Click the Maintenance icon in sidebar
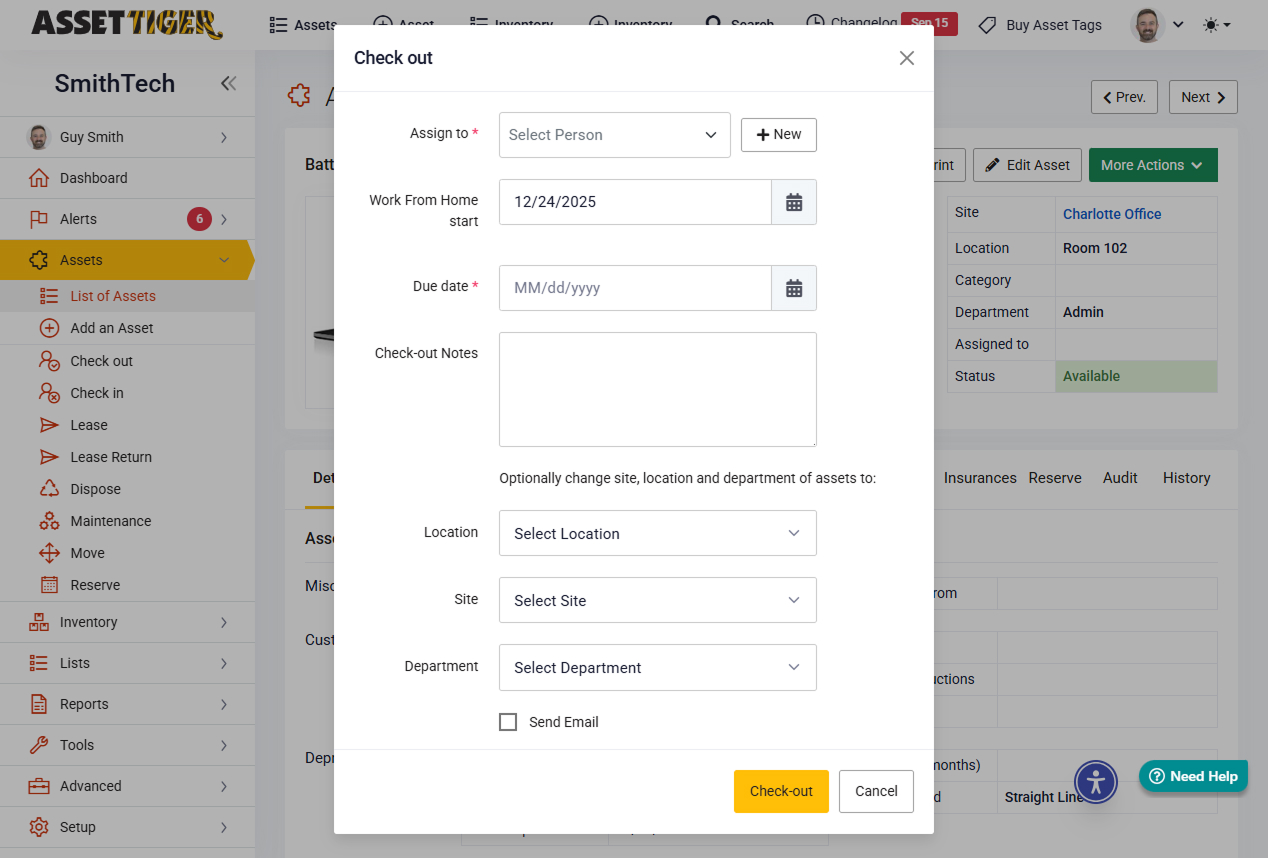1268x858 pixels. 49,521
